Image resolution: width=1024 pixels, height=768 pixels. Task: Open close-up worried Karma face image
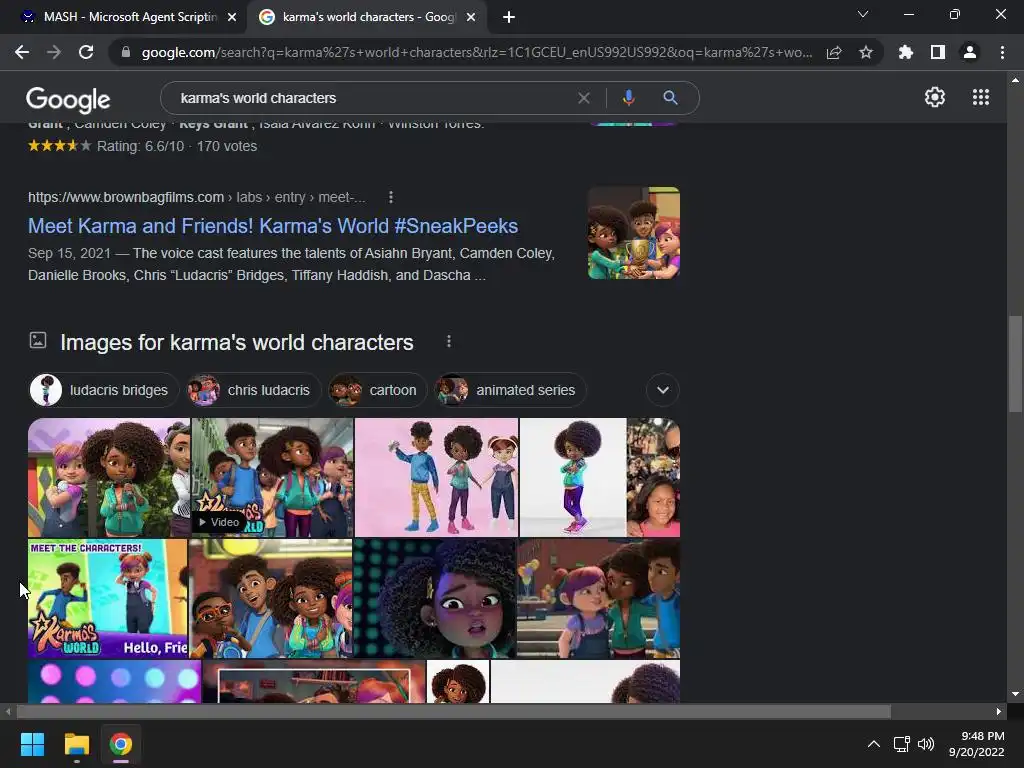click(x=434, y=598)
